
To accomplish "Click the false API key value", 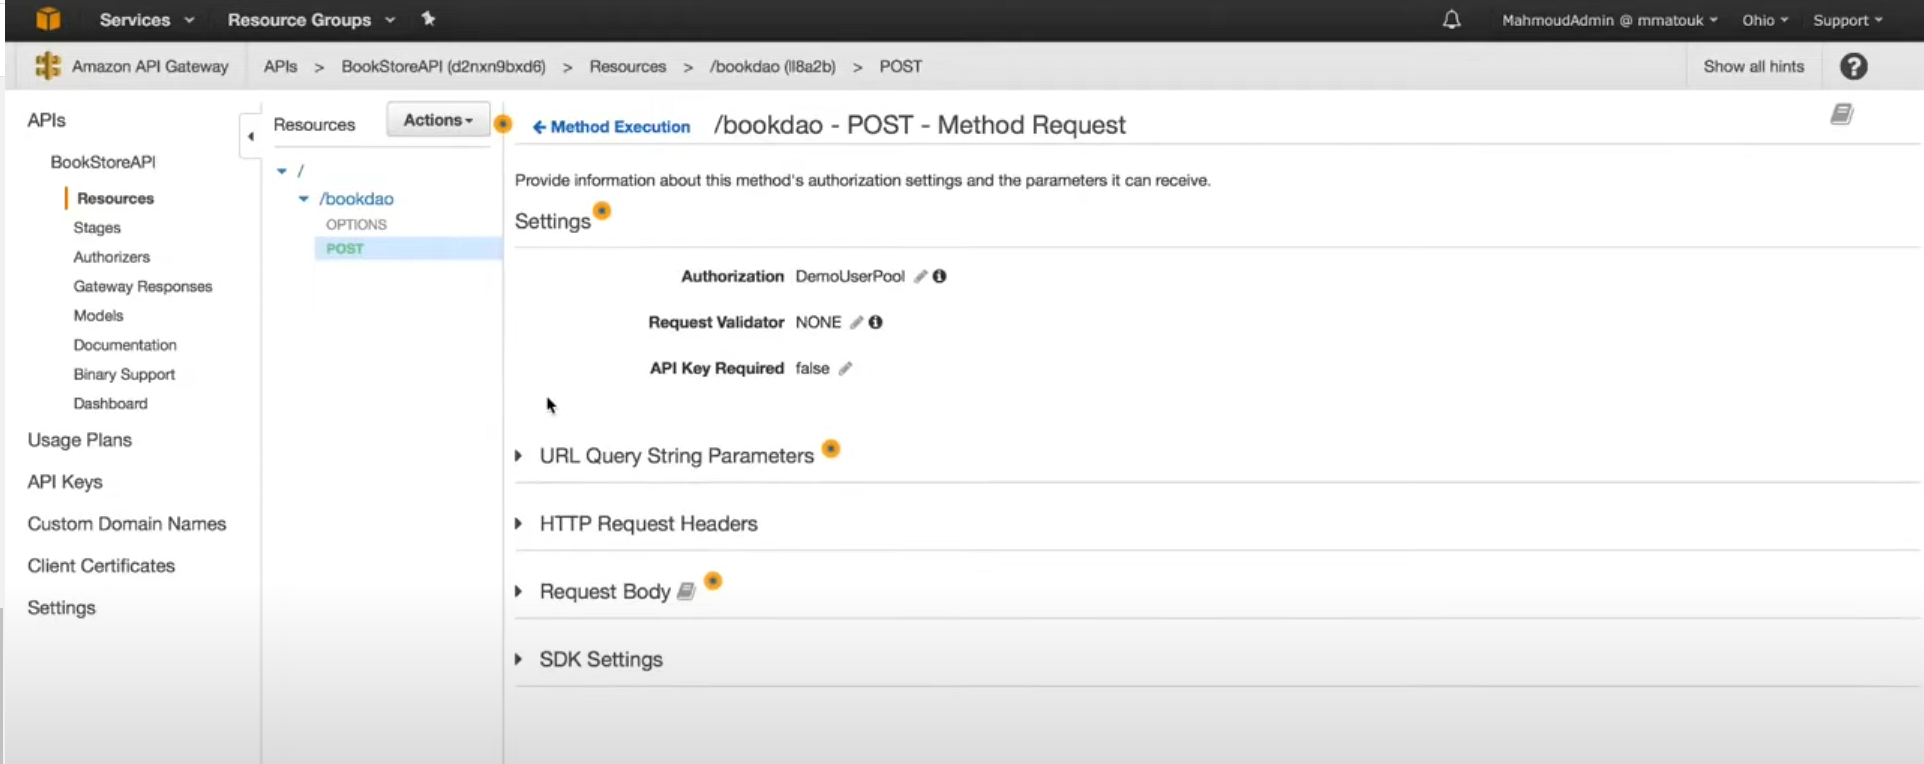I will [x=812, y=368].
